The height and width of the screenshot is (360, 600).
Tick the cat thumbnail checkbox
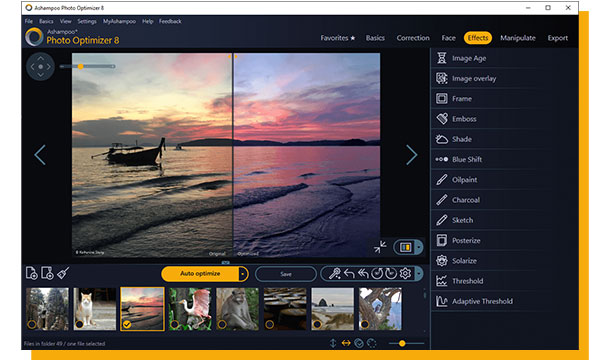coord(79,324)
